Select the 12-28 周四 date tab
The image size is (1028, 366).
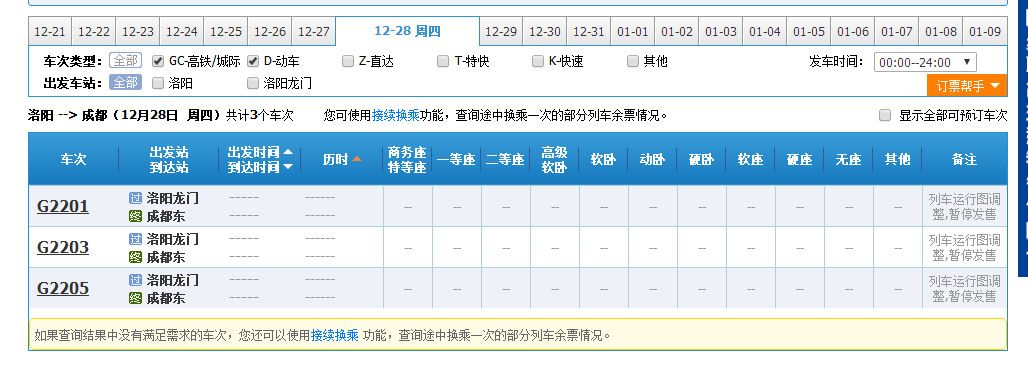point(407,31)
